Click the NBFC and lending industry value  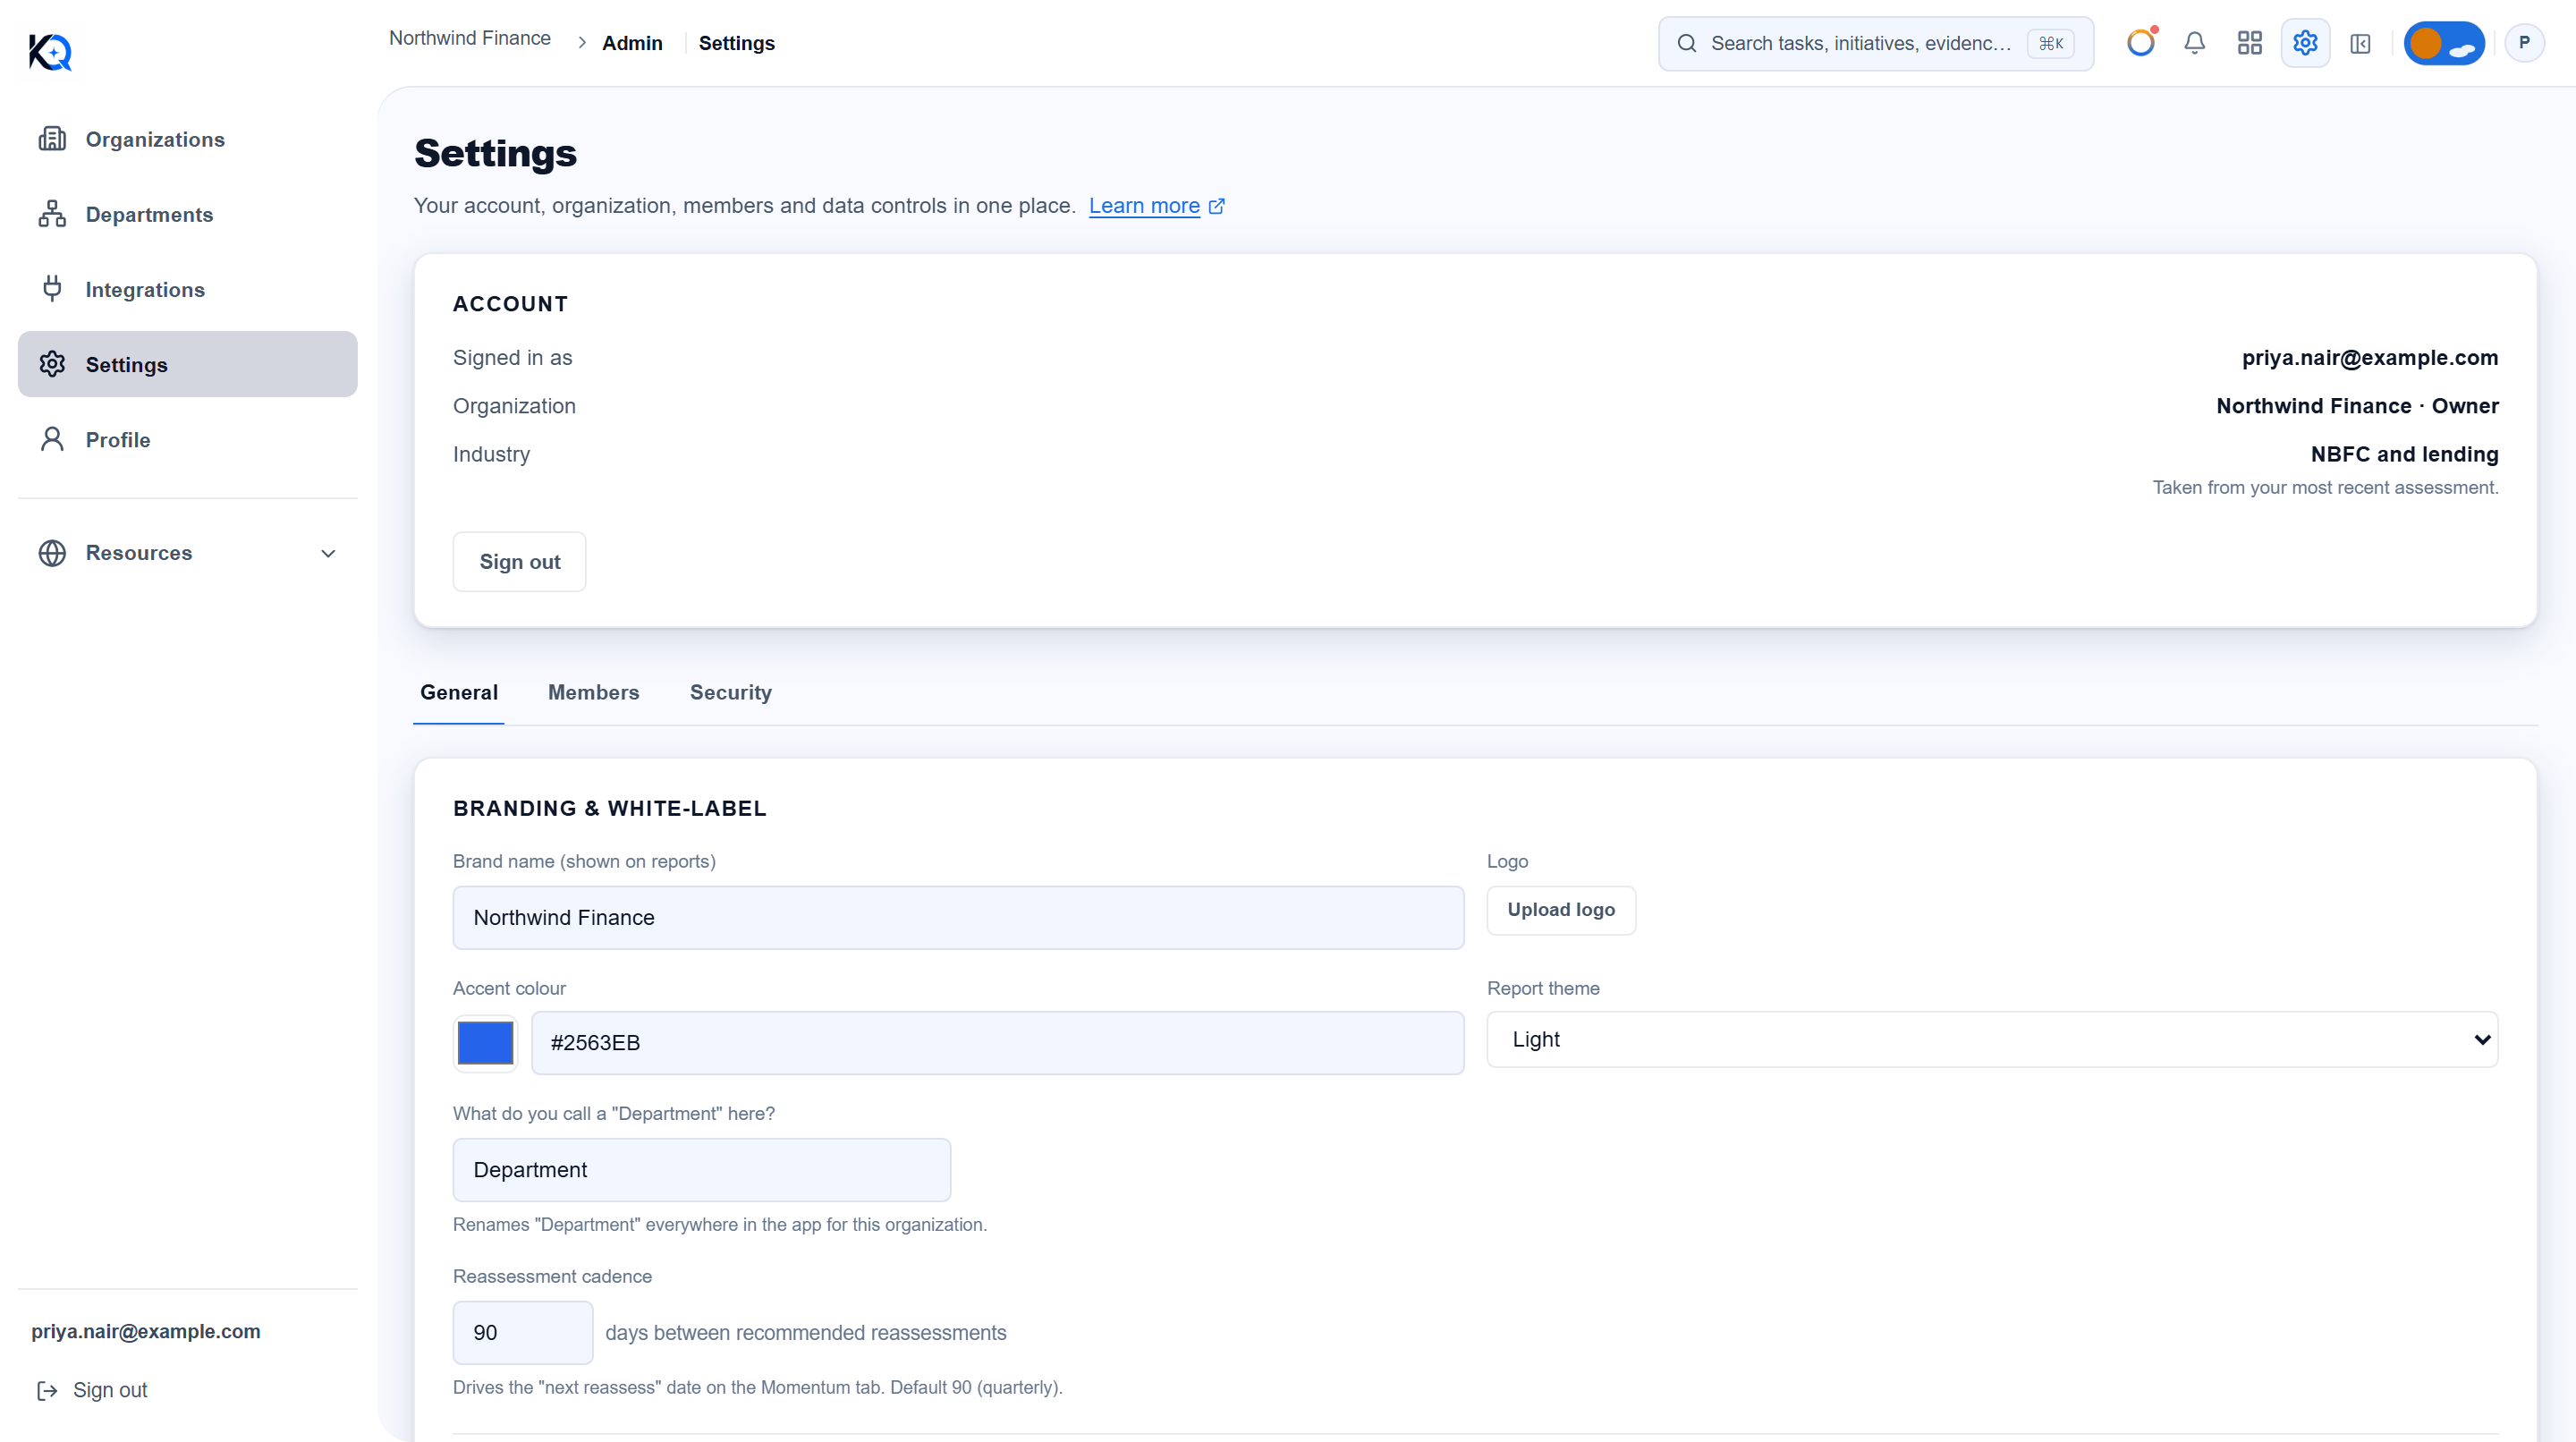(2404, 454)
